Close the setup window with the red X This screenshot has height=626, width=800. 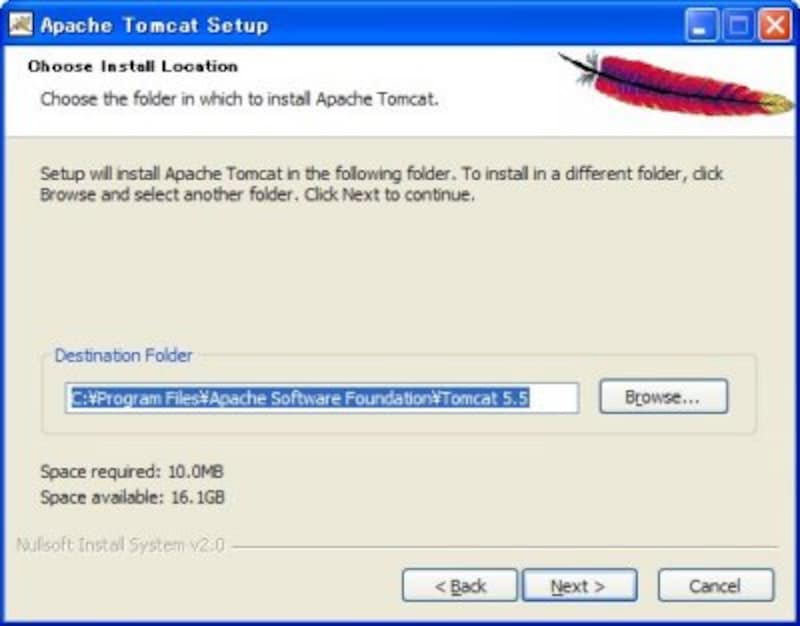tap(775, 24)
